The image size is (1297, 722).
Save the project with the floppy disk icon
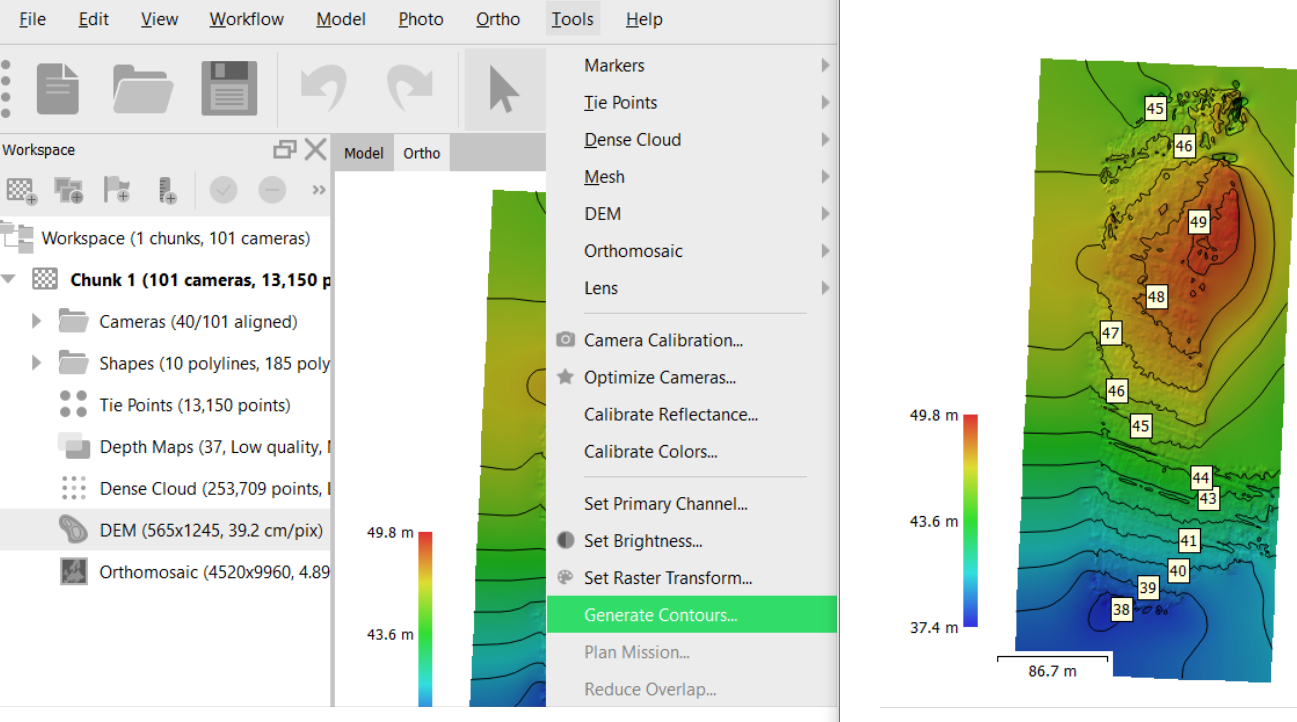tap(228, 87)
